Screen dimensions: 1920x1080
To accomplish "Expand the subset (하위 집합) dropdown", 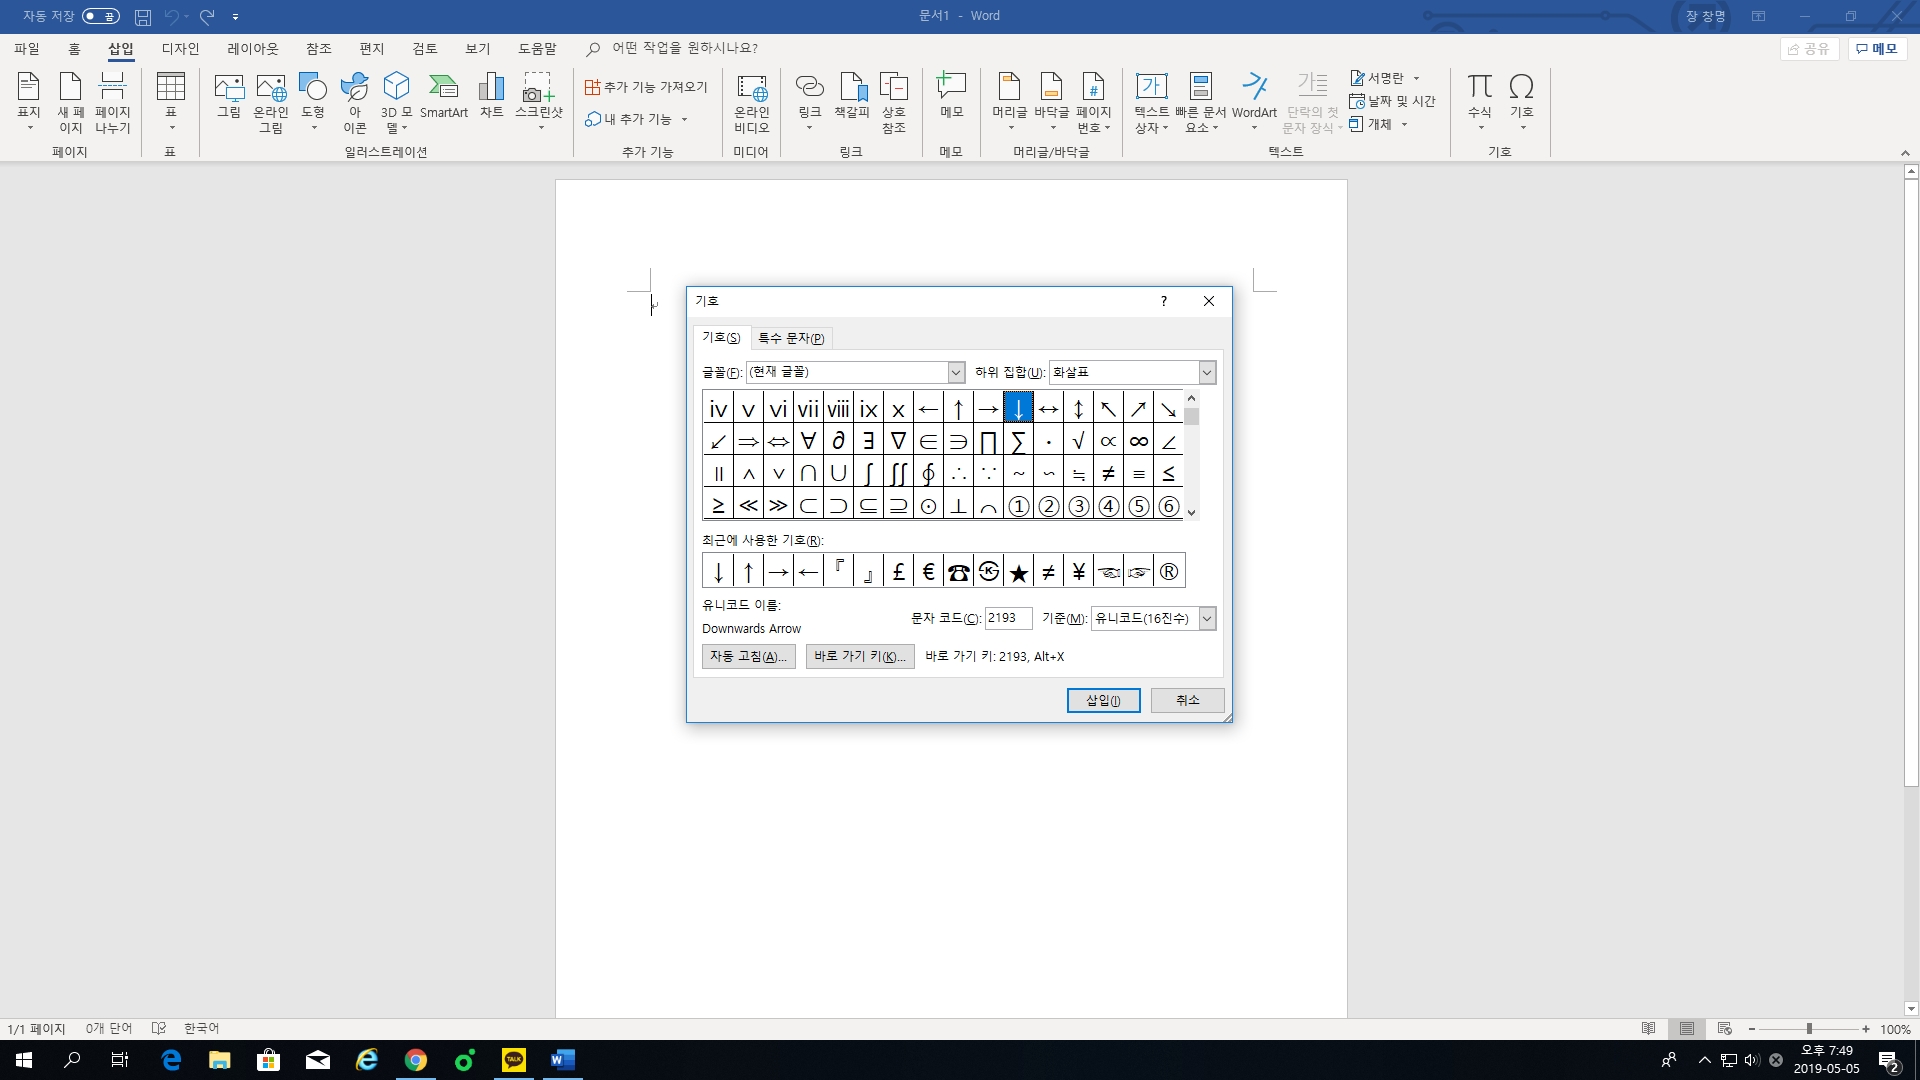I will click(1207, 372).
